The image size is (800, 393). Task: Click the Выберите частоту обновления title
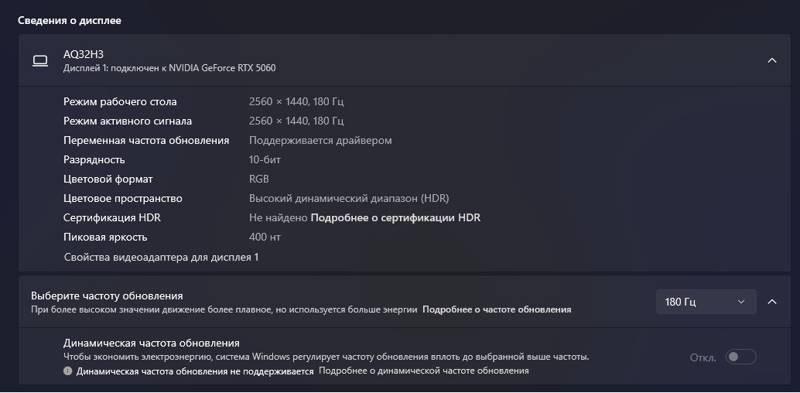click(x=107, y=296)
